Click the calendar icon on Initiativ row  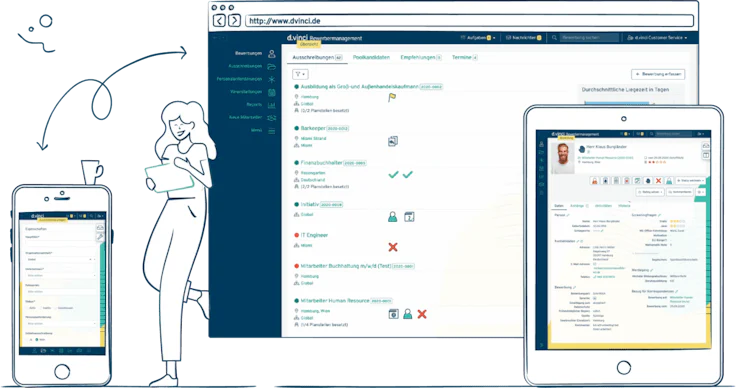click(x=409, y=217)
